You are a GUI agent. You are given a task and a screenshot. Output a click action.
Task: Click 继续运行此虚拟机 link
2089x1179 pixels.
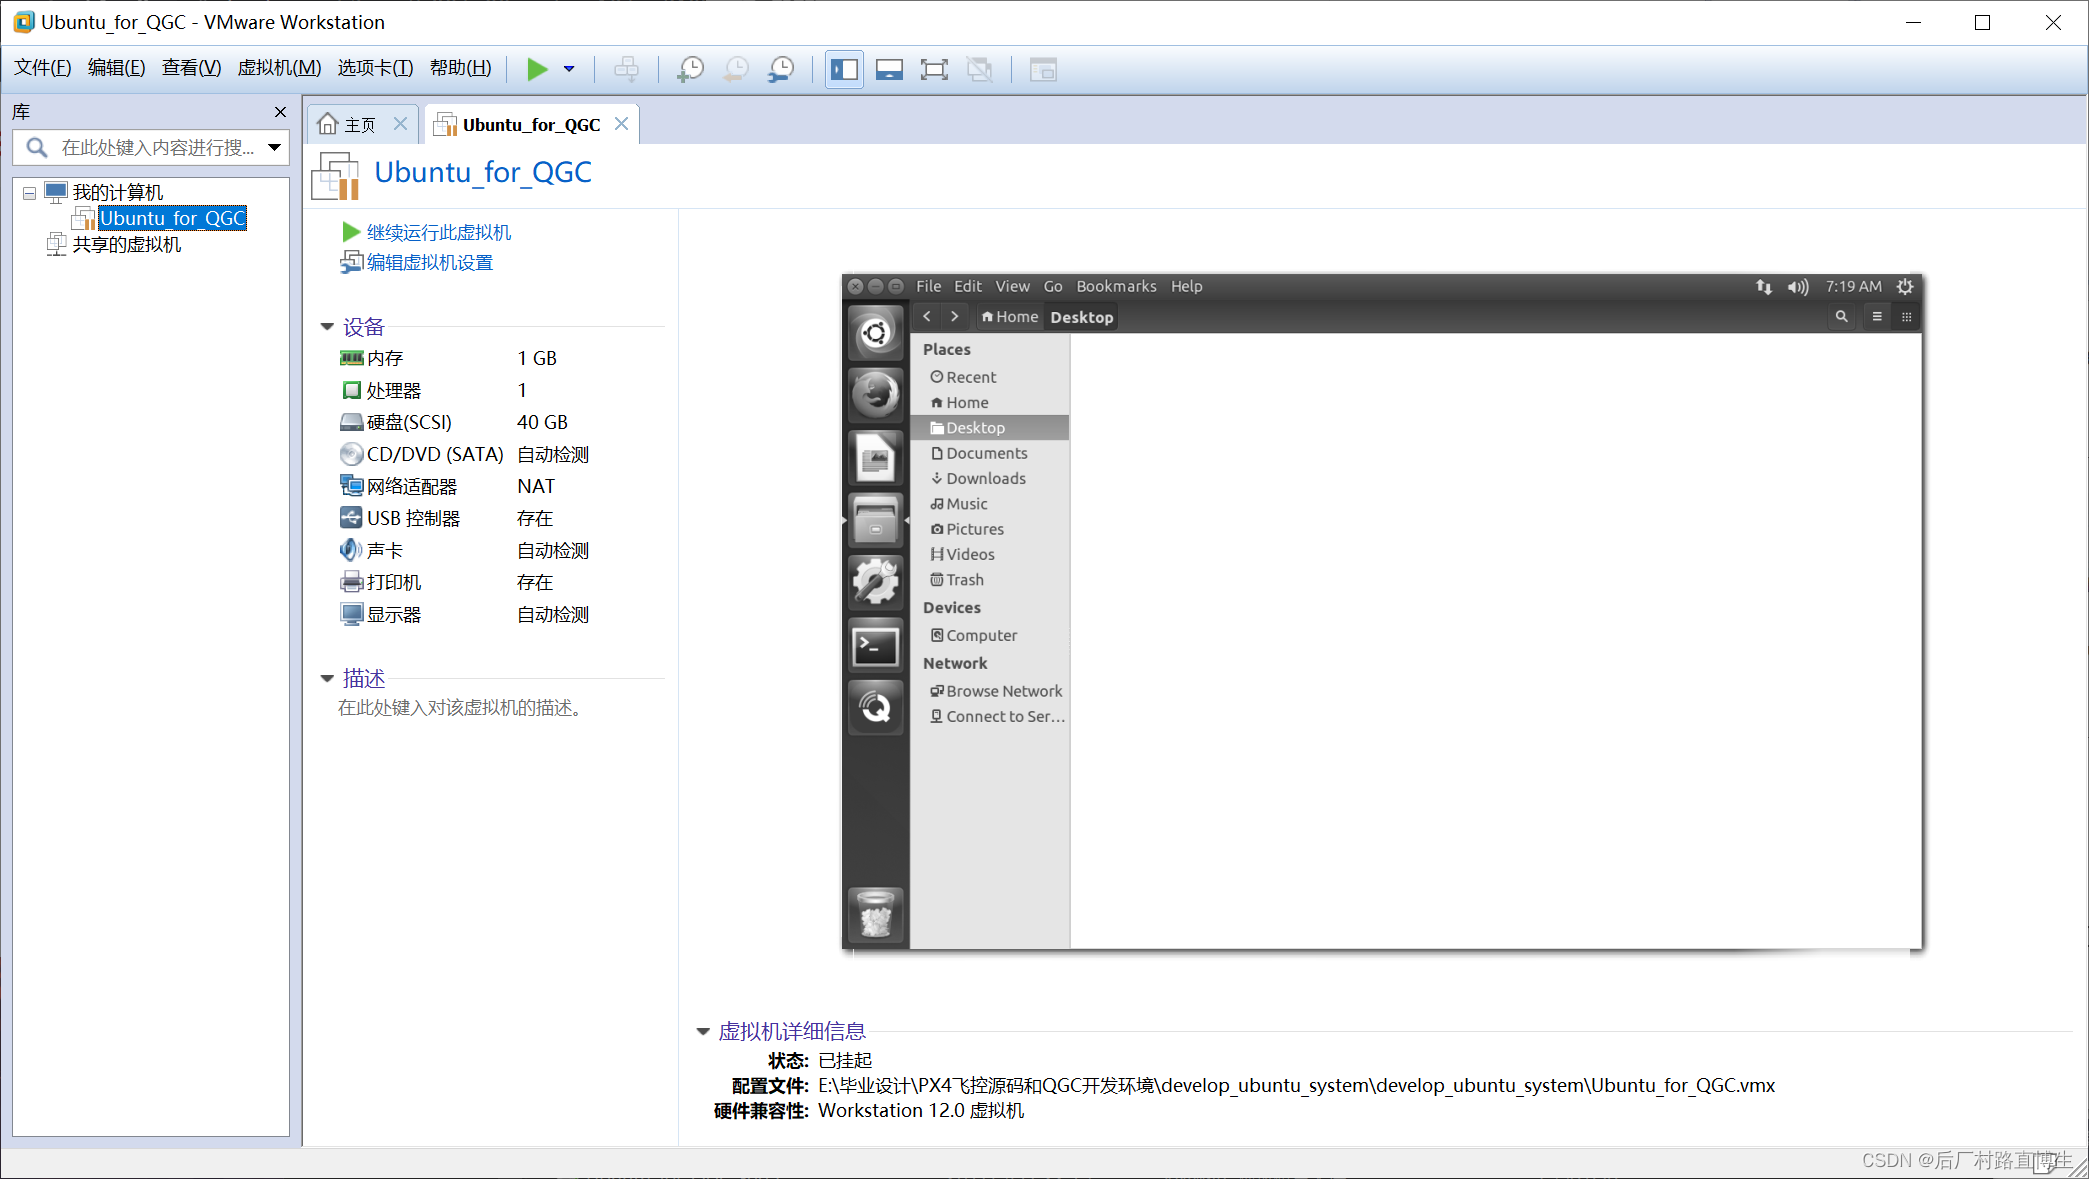438,232
